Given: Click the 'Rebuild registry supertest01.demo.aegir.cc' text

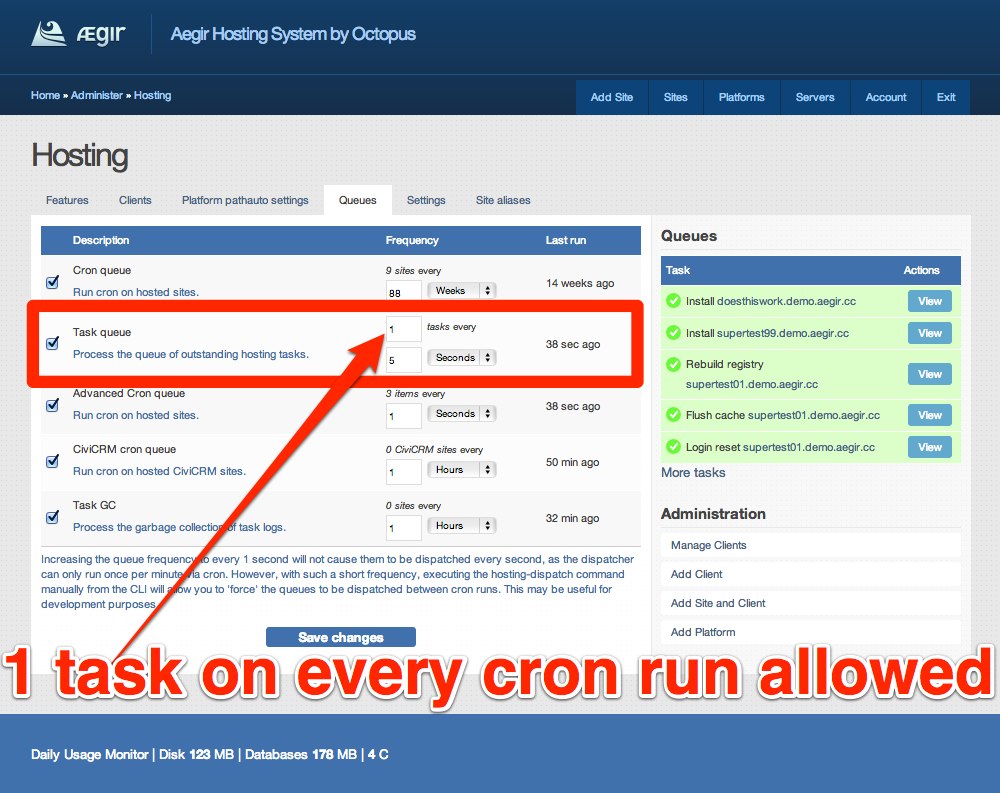Looking at the screenshot, I should pyautogui.click(x=752, y=374).
